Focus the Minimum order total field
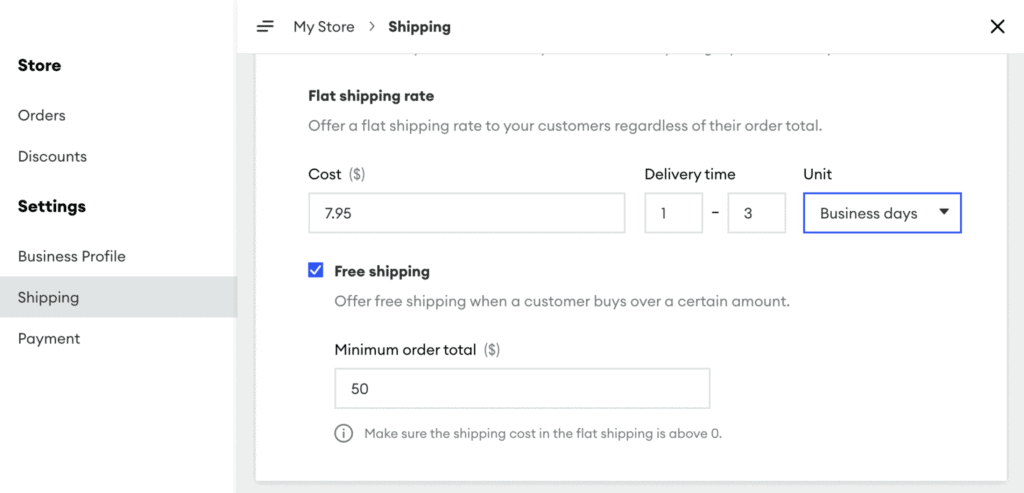1024x493 pixels. click(x=522, y=389)
